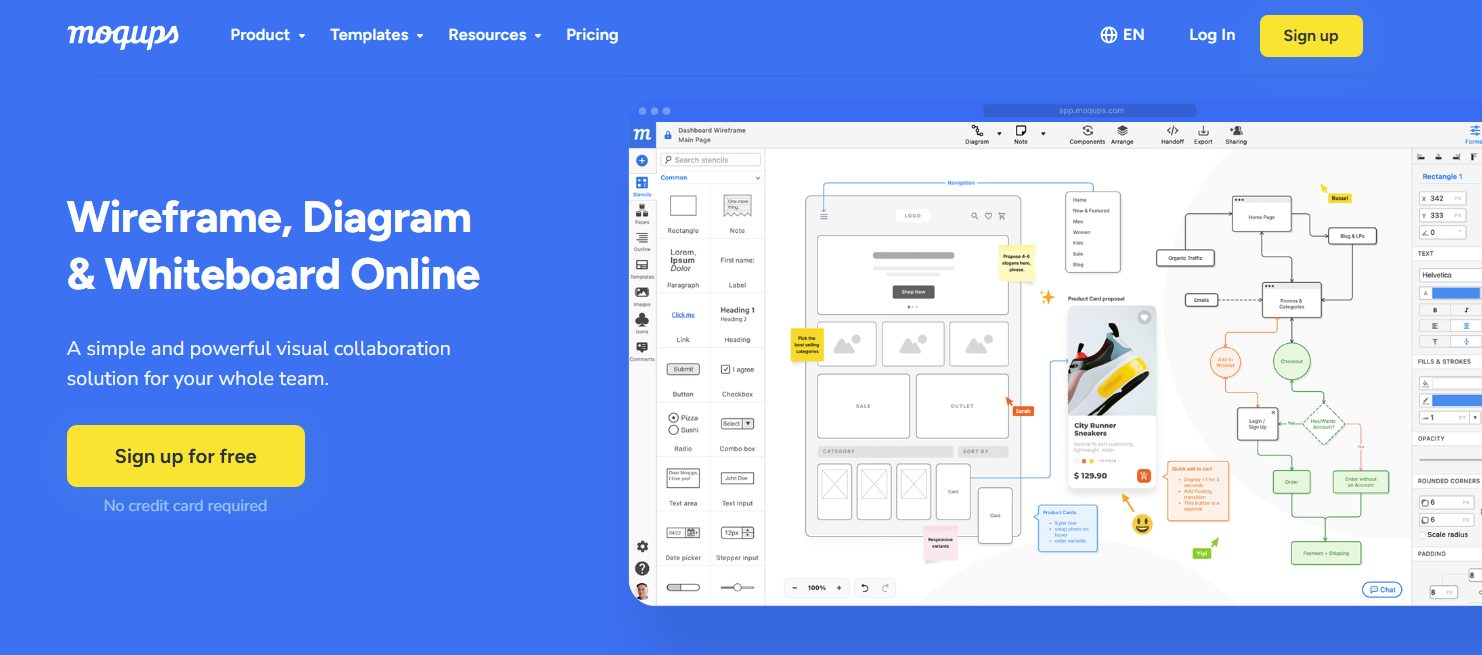Select the Diagram tool in toolbar

977,135
